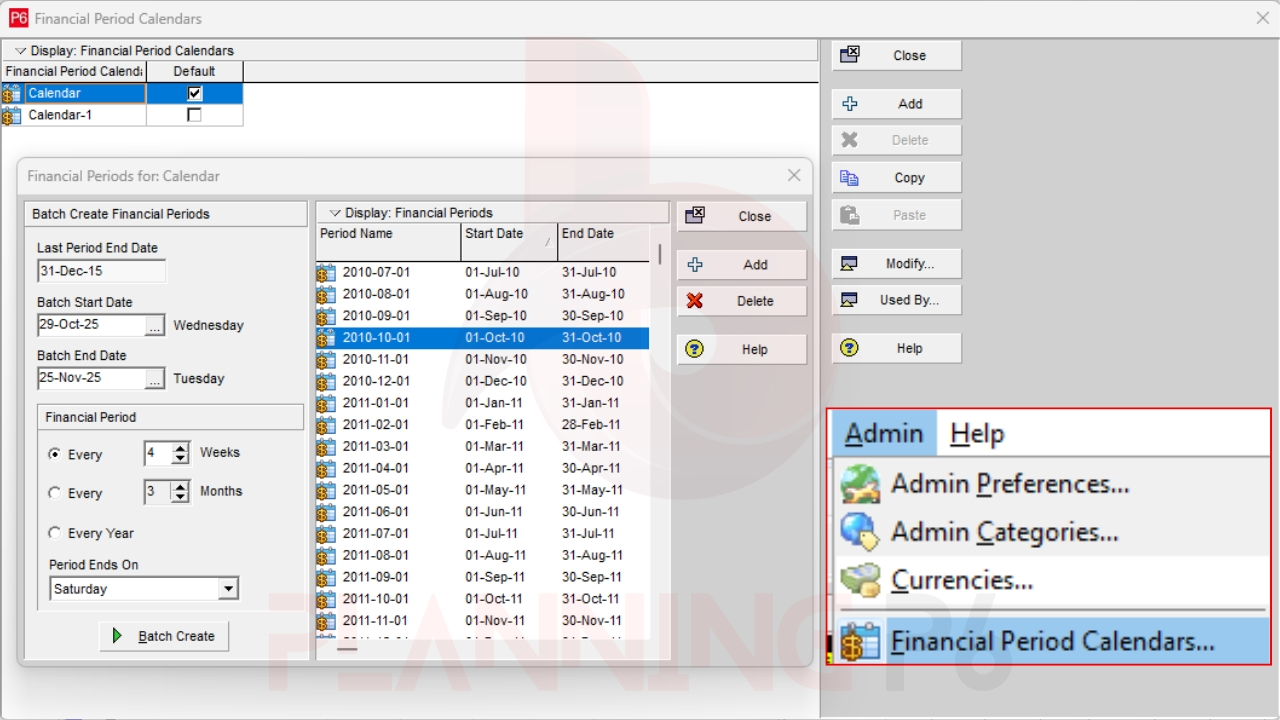
Task: Open the Help menu in menu bar
Action: [976, 434]
